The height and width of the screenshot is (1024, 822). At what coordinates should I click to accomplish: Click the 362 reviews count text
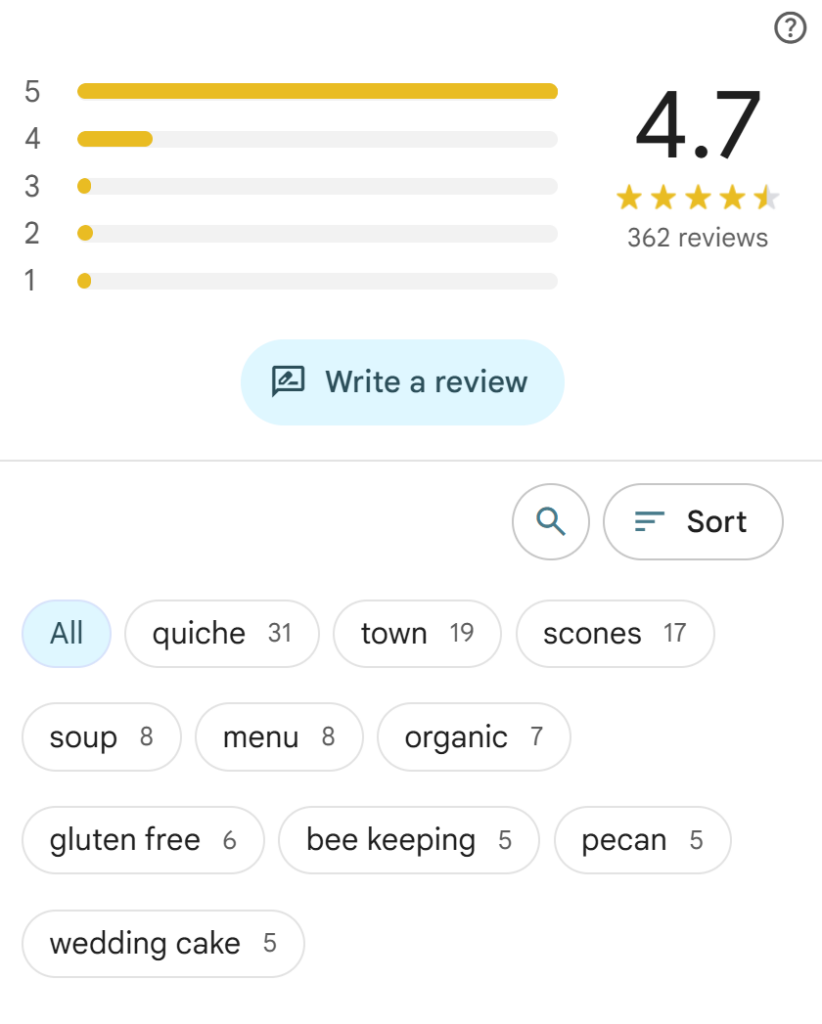697,238
